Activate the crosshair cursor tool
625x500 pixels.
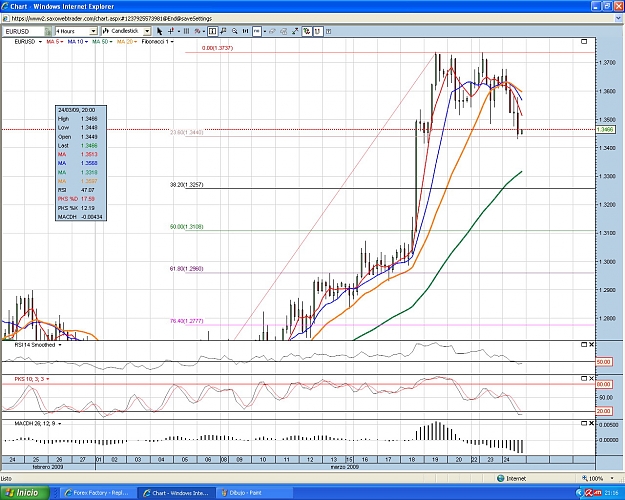(x=171, y=31)
